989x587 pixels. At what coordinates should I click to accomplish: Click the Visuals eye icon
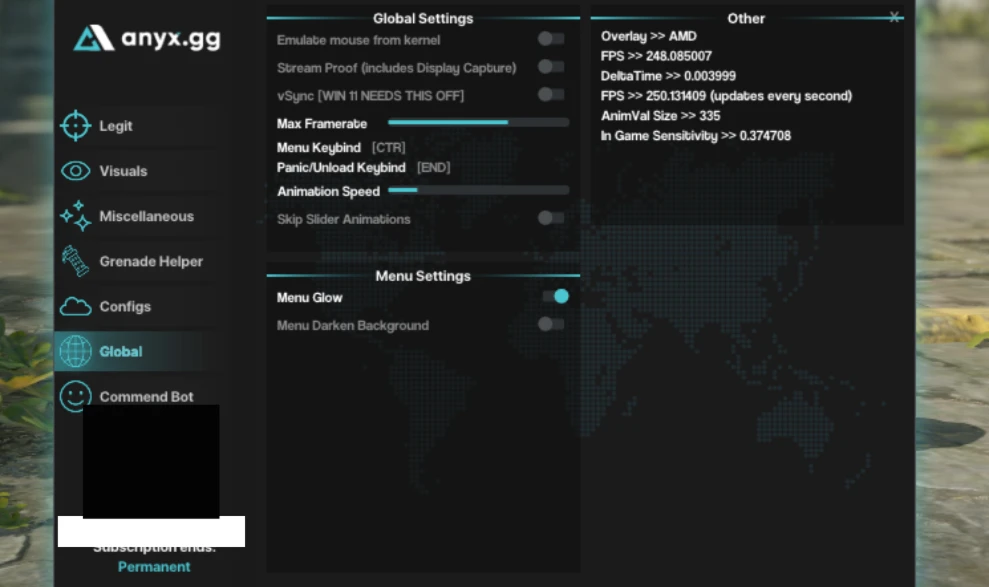[x=76, y=171]
